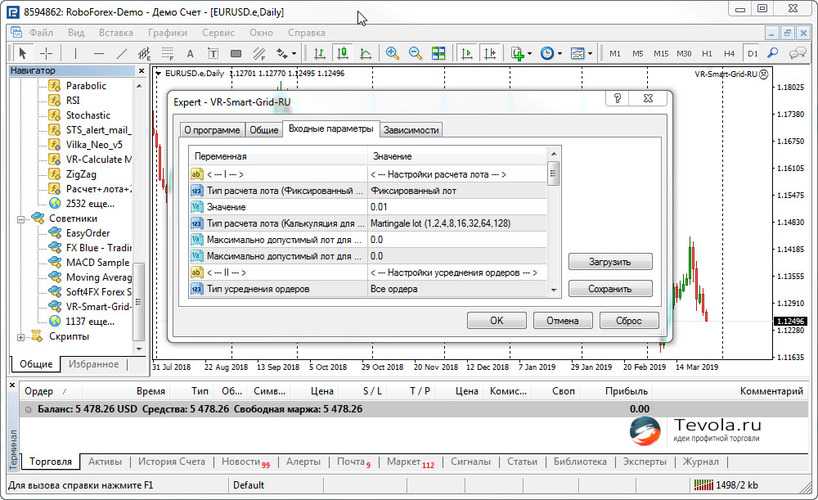Zoom in on the chart
Screen dimensions: 818x500
pos(392,53)
